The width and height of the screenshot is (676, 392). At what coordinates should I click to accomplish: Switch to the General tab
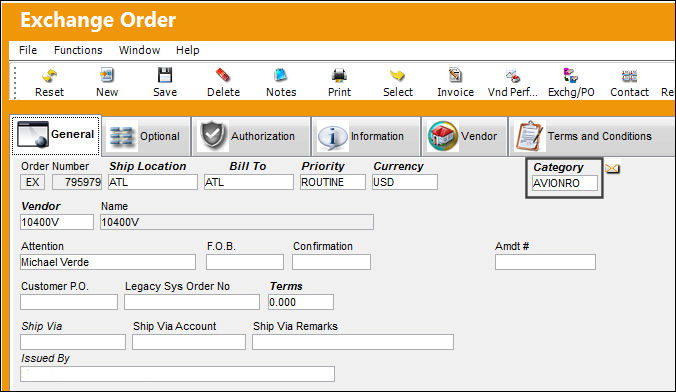56,135
